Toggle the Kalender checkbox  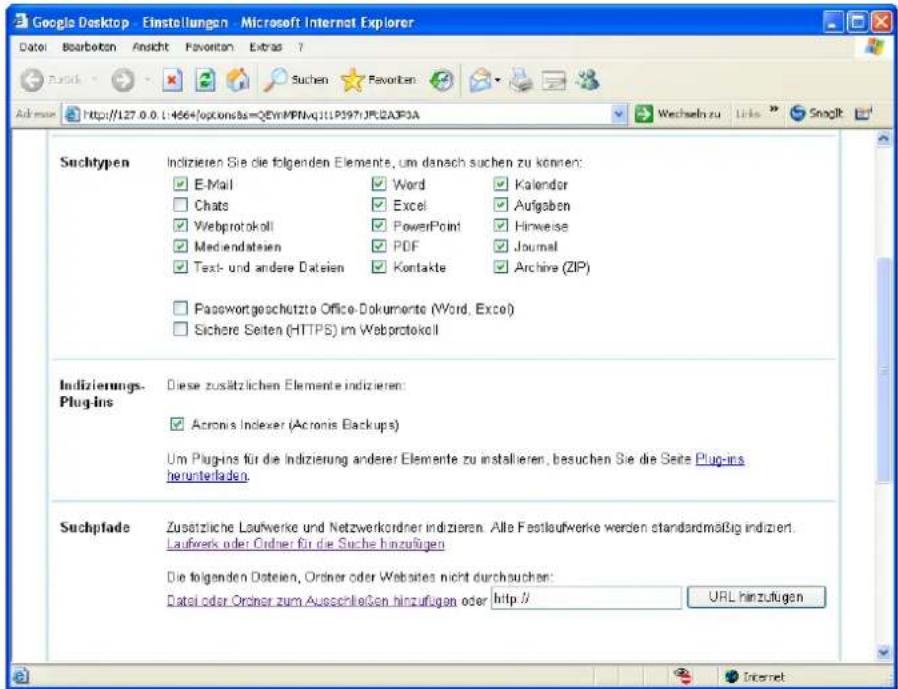[x=501, y=183]
